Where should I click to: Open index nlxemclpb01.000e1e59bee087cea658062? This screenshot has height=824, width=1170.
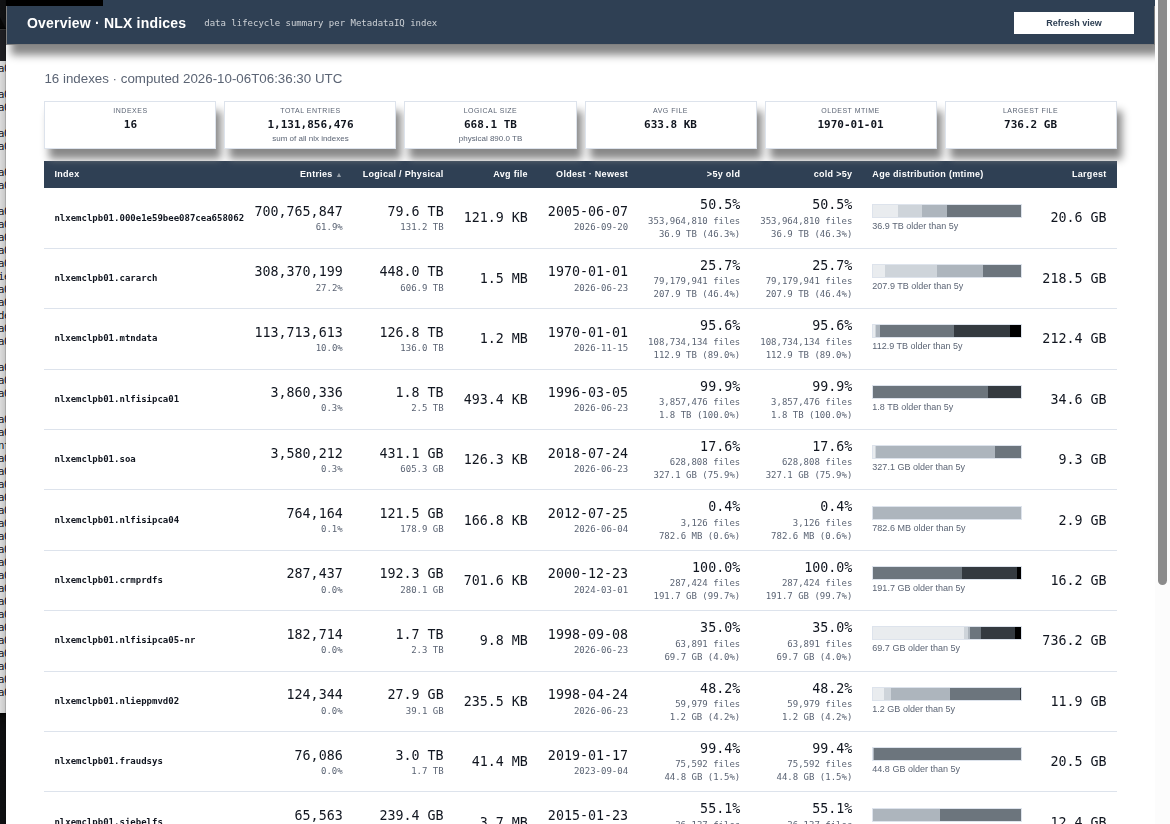148,218
